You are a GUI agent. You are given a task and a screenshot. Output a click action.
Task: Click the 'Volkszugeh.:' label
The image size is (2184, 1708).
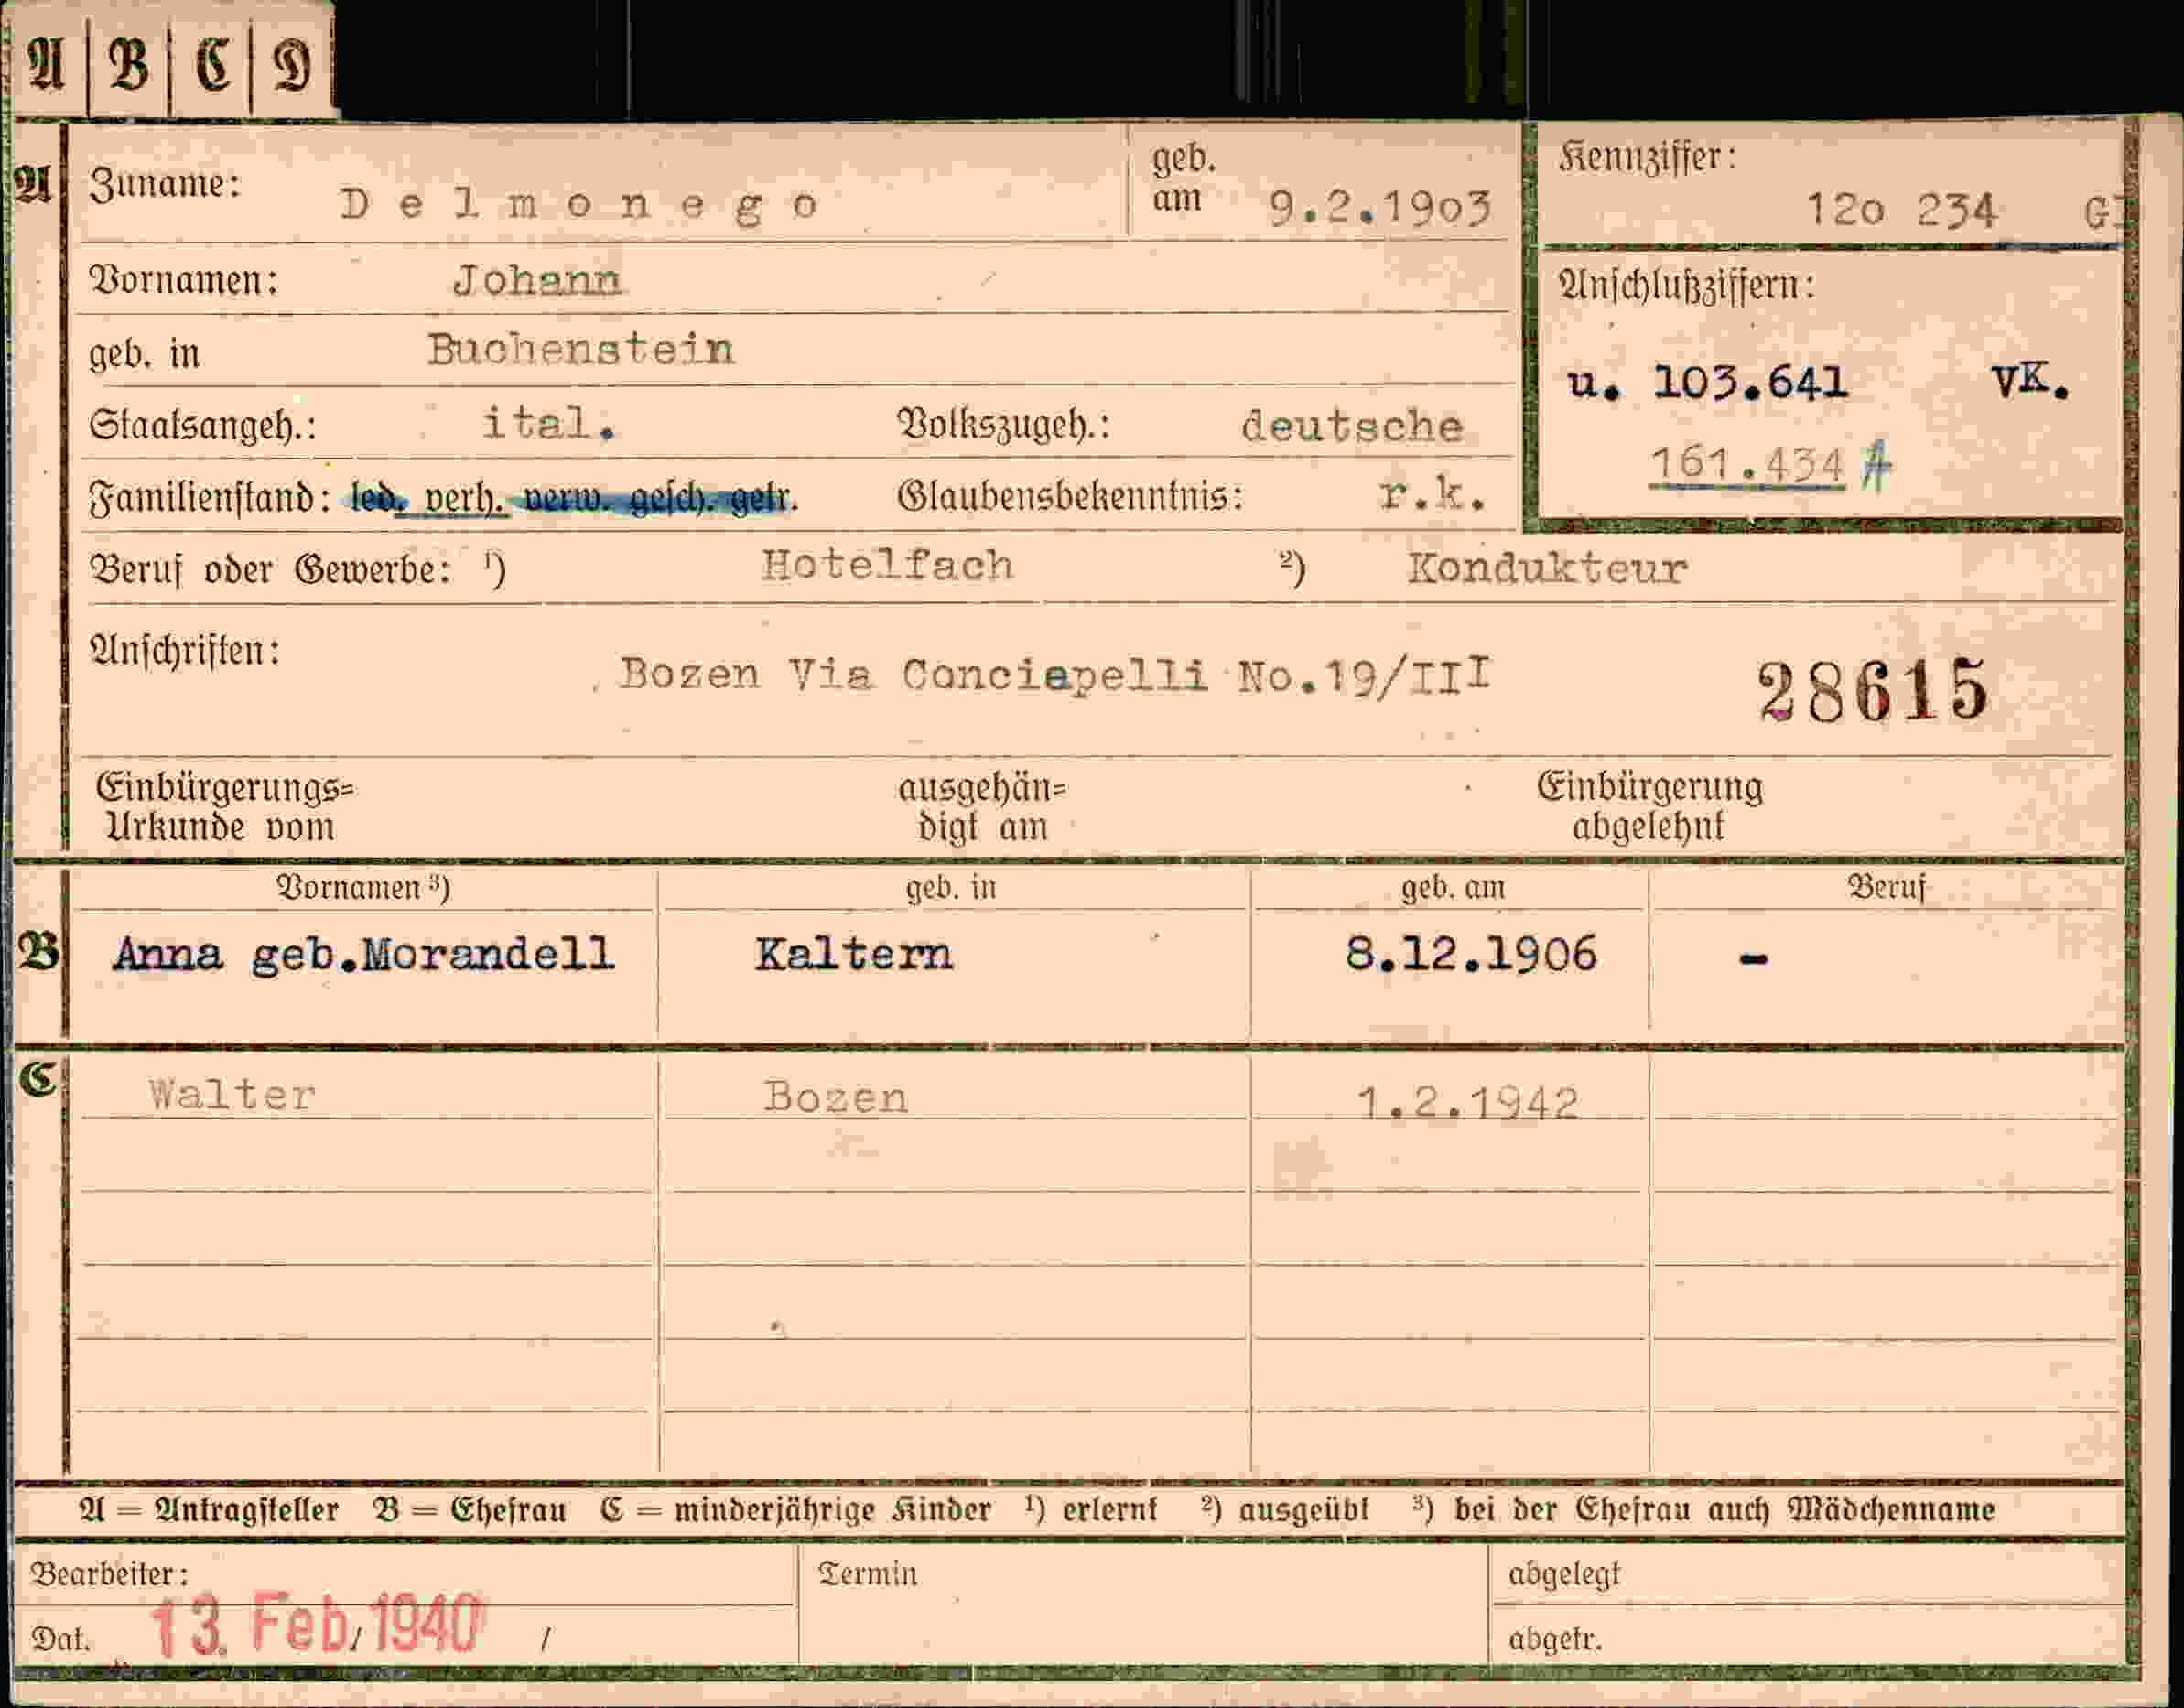click(1004, 425)
